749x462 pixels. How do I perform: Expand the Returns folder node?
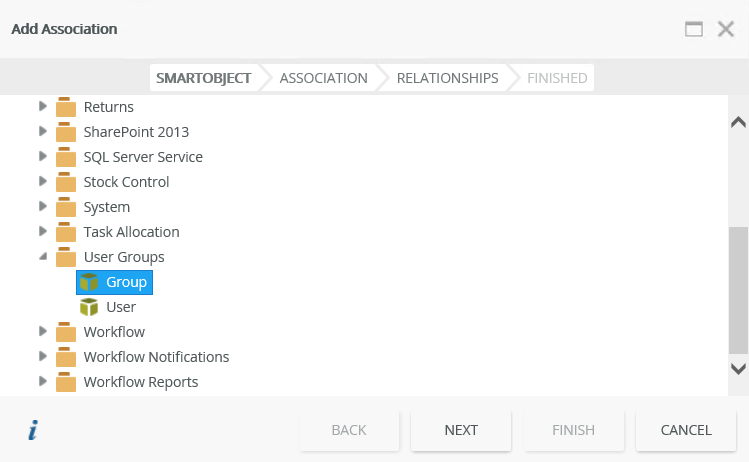pos(42,106)
